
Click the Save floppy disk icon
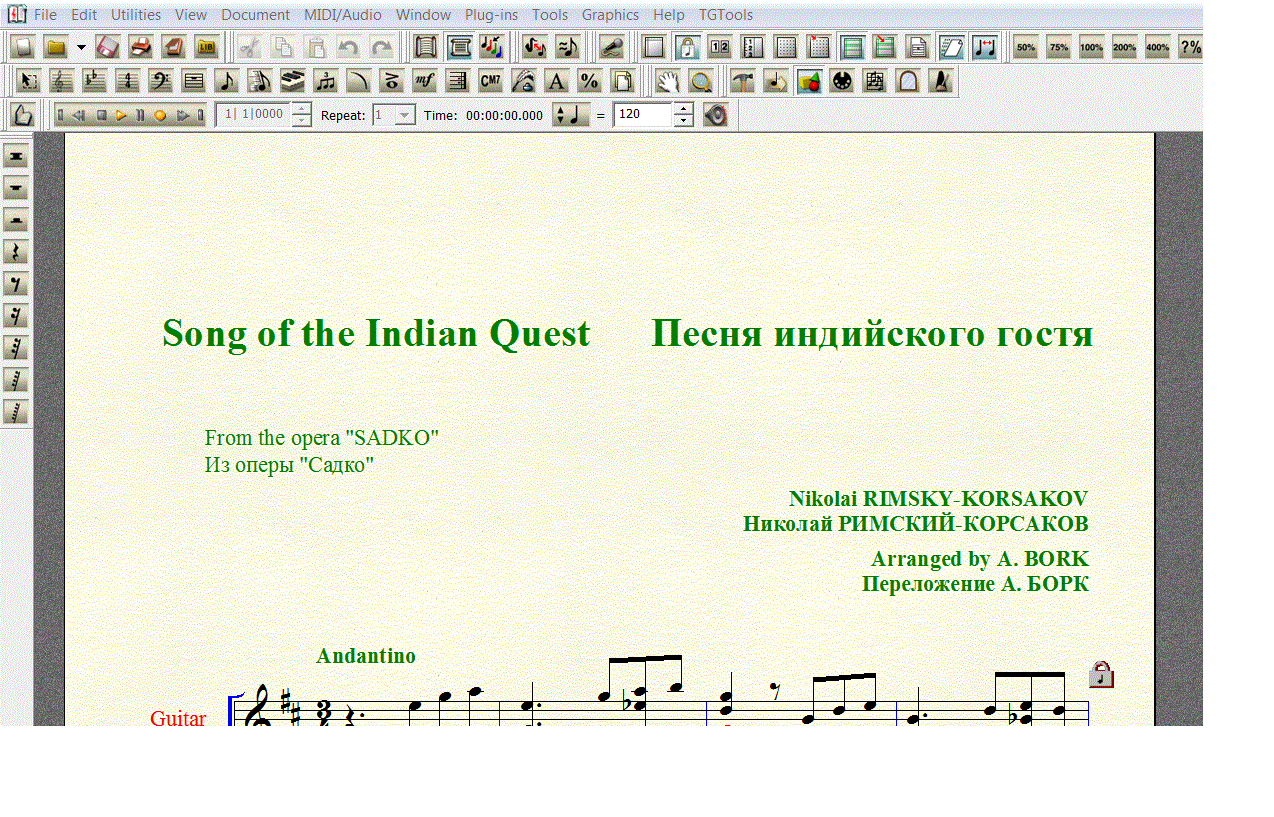point(108,47)
